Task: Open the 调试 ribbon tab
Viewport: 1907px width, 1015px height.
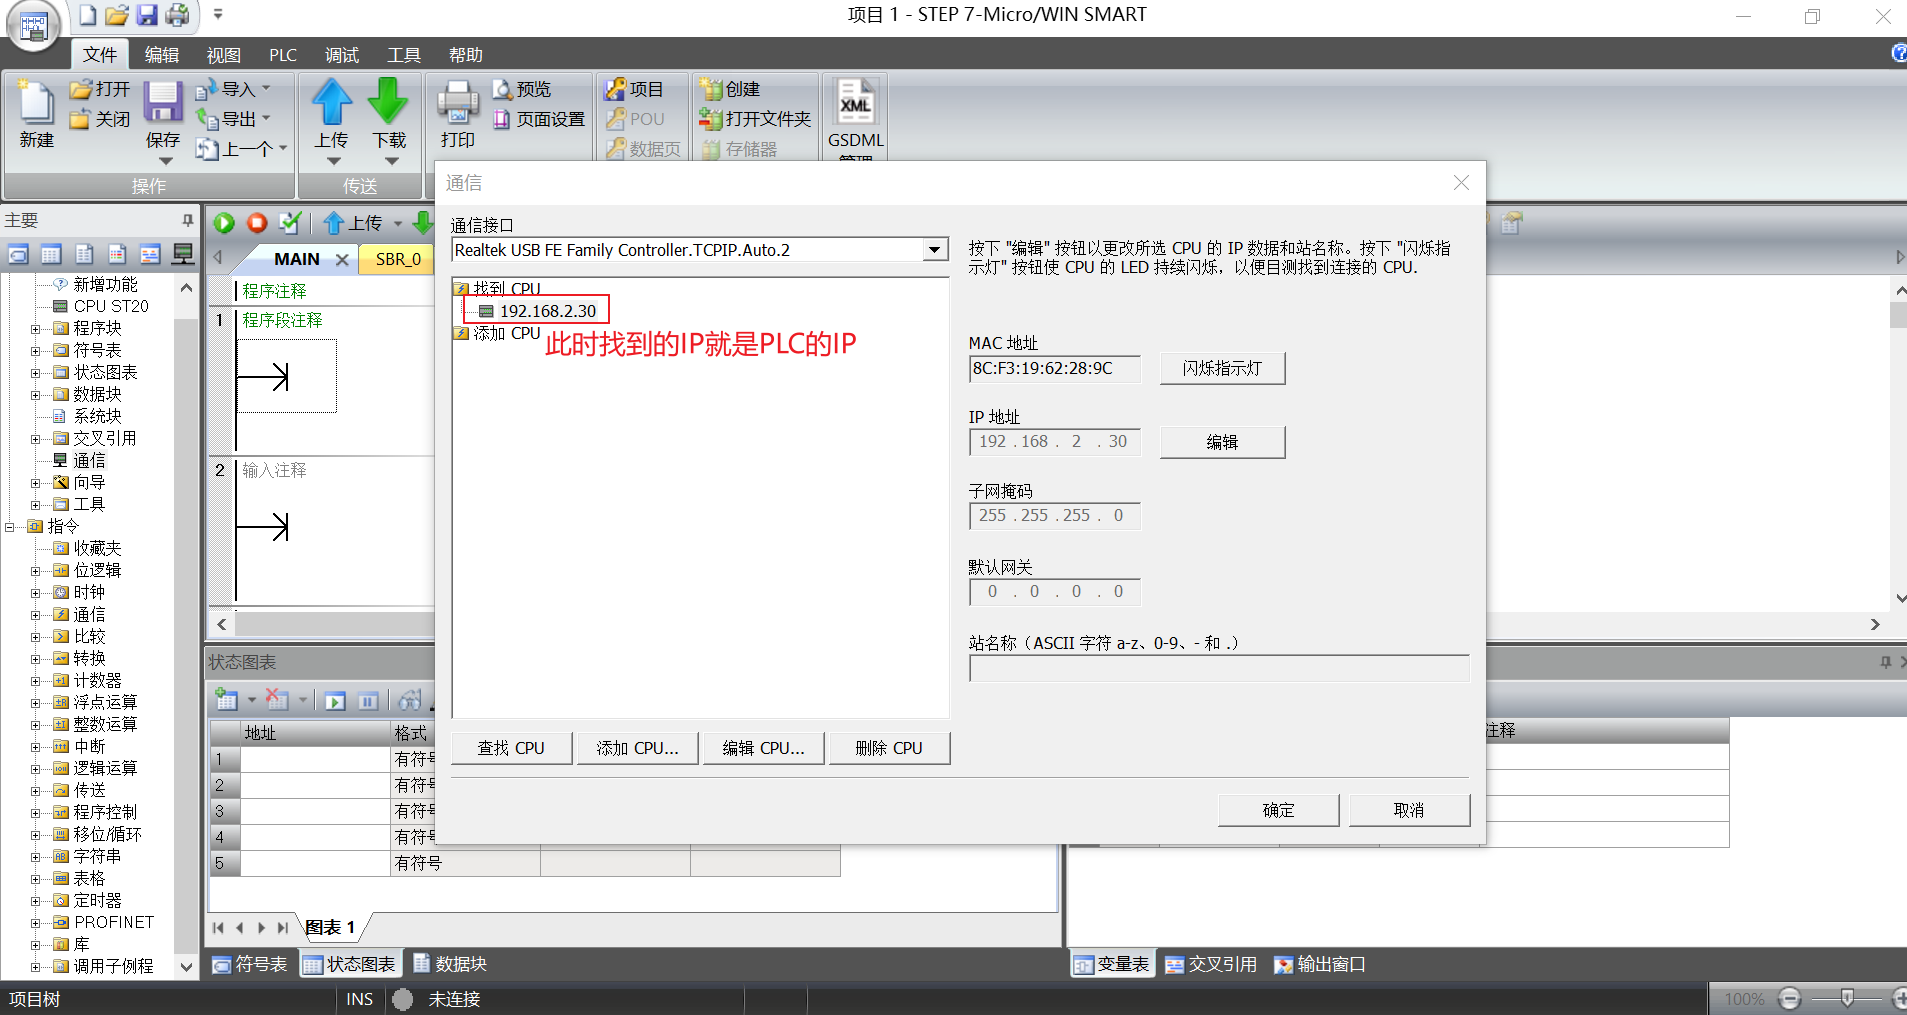Action: coord(342,54)
